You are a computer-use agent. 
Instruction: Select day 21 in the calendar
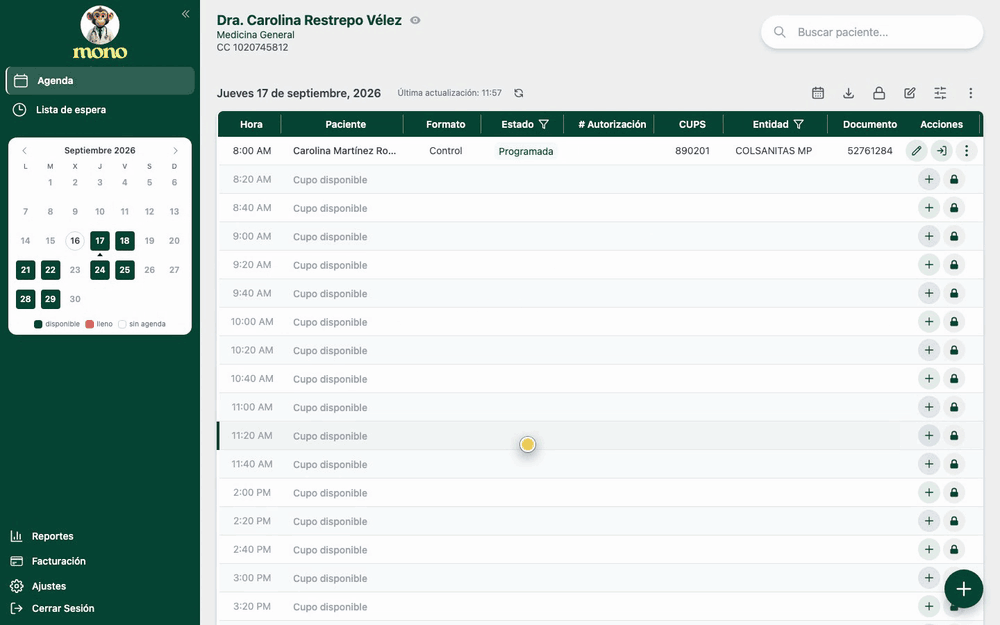[26, 270]
